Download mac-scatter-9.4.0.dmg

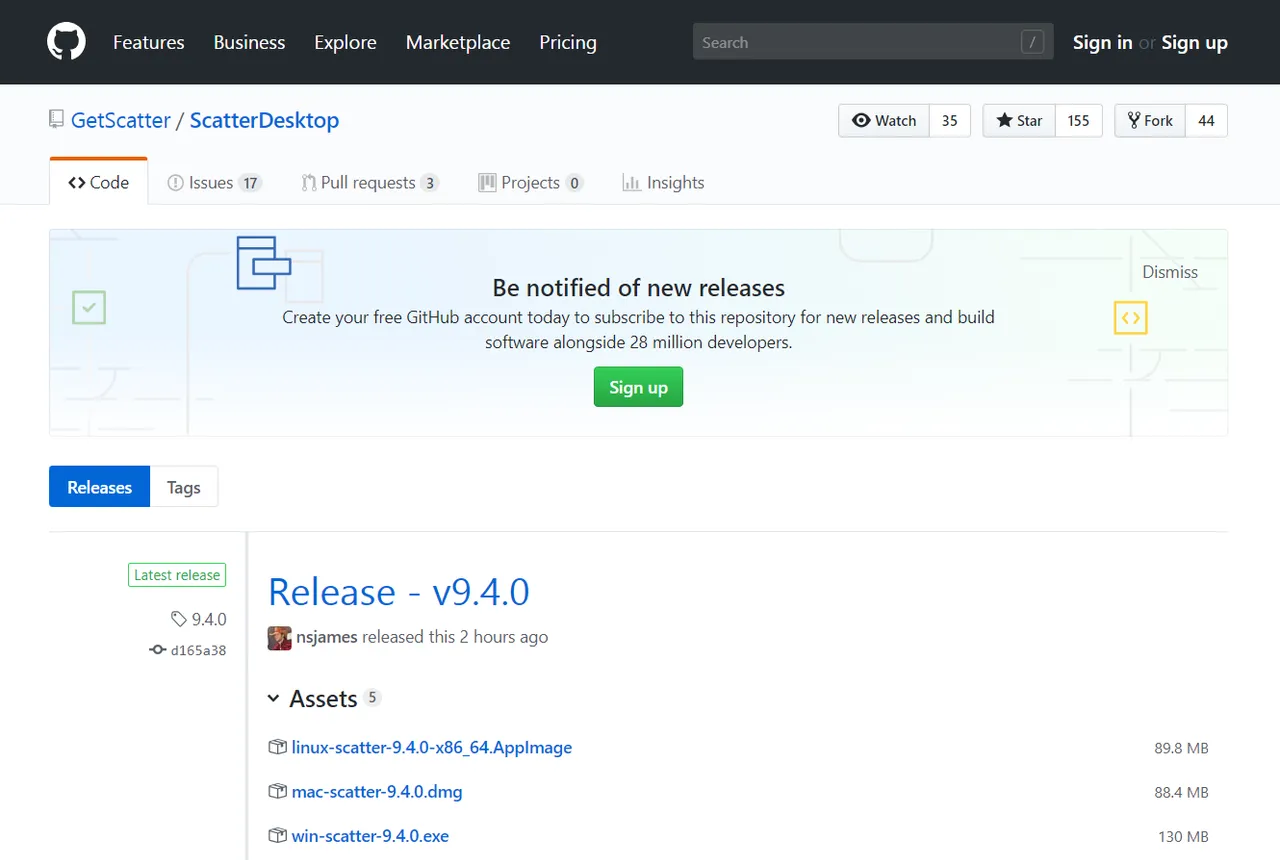(x=377, y=791)
